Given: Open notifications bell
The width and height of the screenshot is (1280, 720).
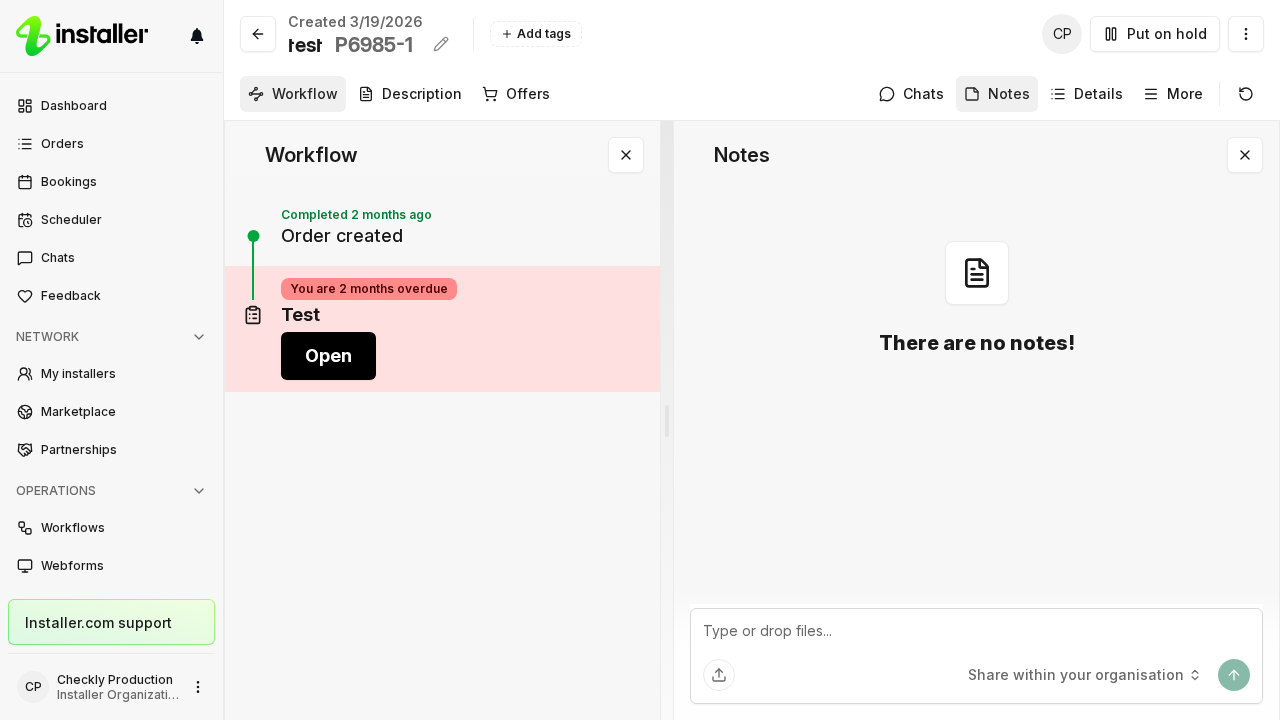Looking at the screenshot, I should (x=197, y=36).
